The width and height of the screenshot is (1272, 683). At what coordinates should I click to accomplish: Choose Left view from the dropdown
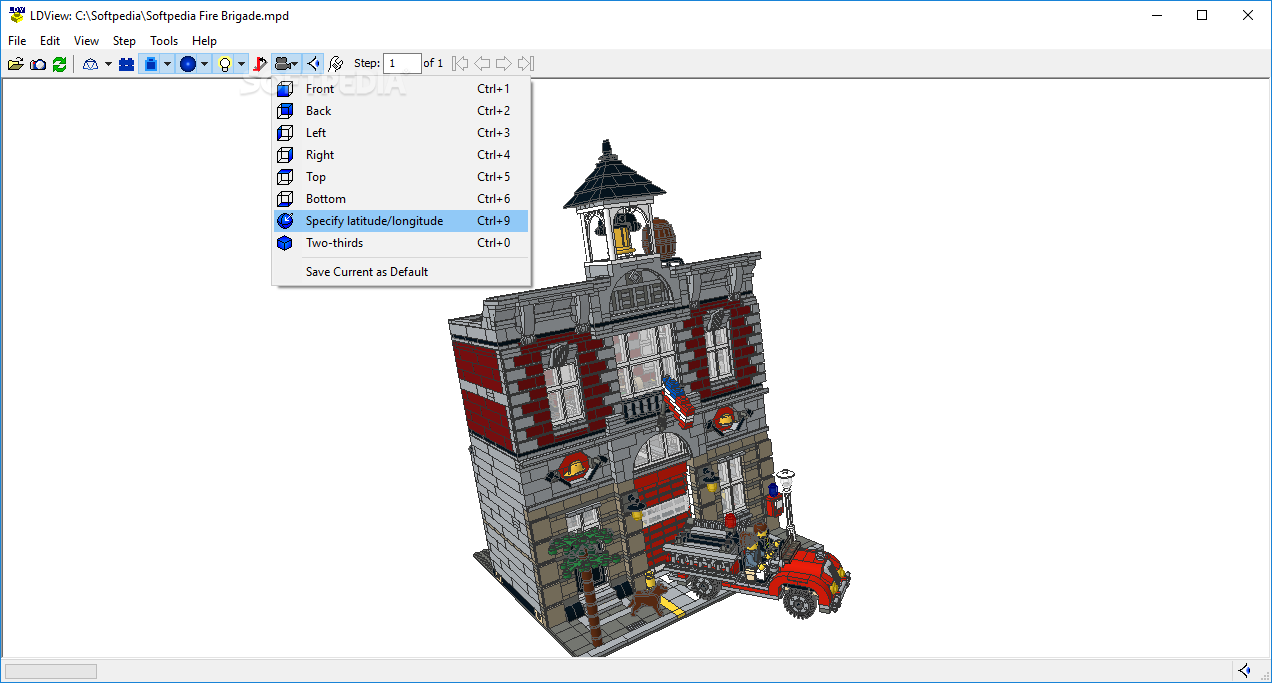(x=401, y=133)
